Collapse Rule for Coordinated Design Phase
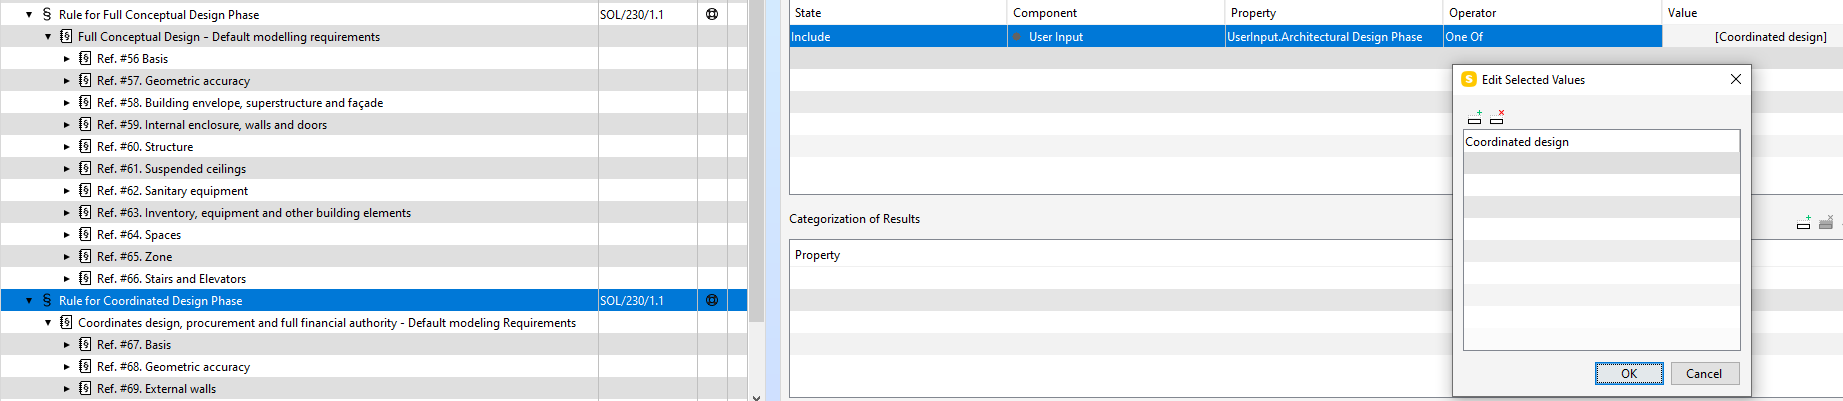The height and width of the screenshot is (401, 1843). click(29, 301)
